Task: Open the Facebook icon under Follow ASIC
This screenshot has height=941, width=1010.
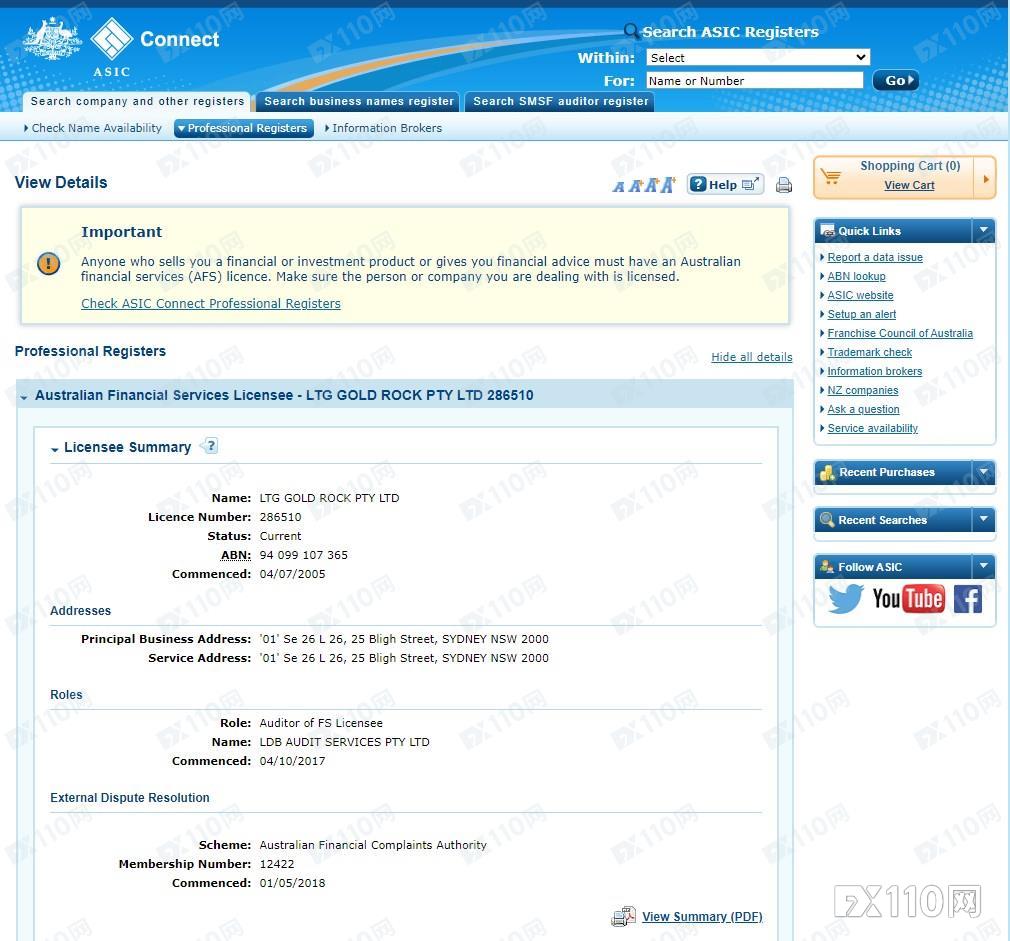Action: coord(967,598)
